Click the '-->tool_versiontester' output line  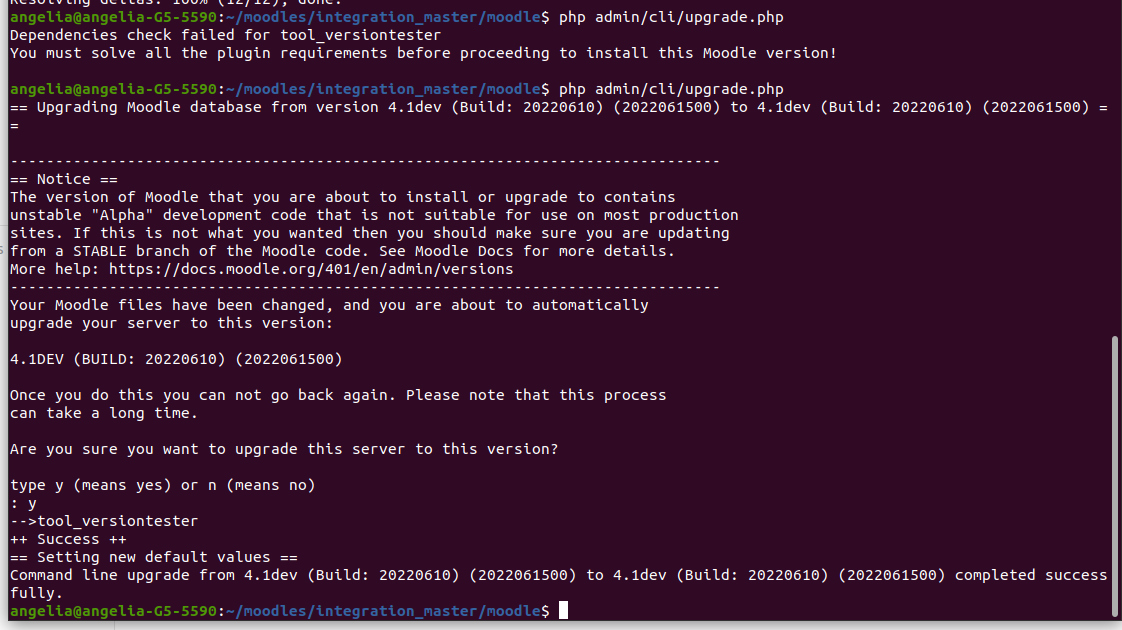(x=104, y=521)
